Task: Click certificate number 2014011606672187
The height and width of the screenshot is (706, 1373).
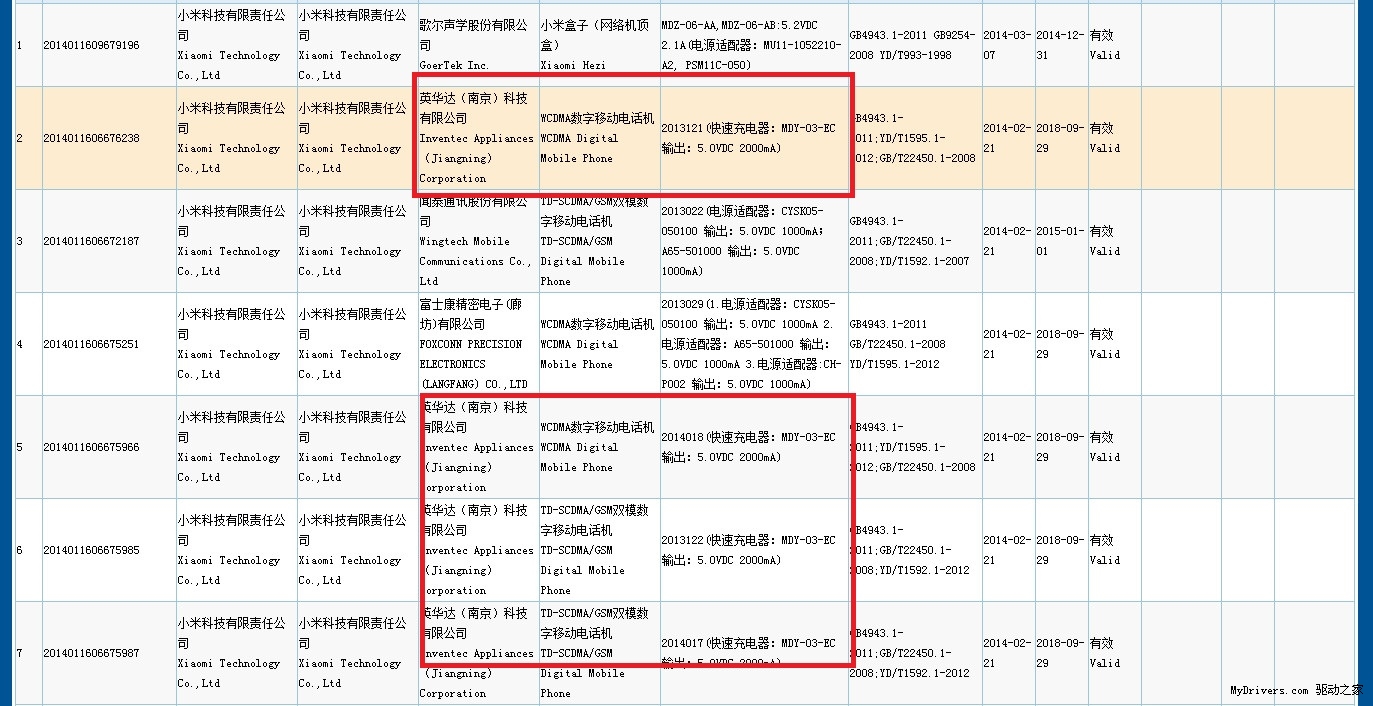Action: pos(91,241)
